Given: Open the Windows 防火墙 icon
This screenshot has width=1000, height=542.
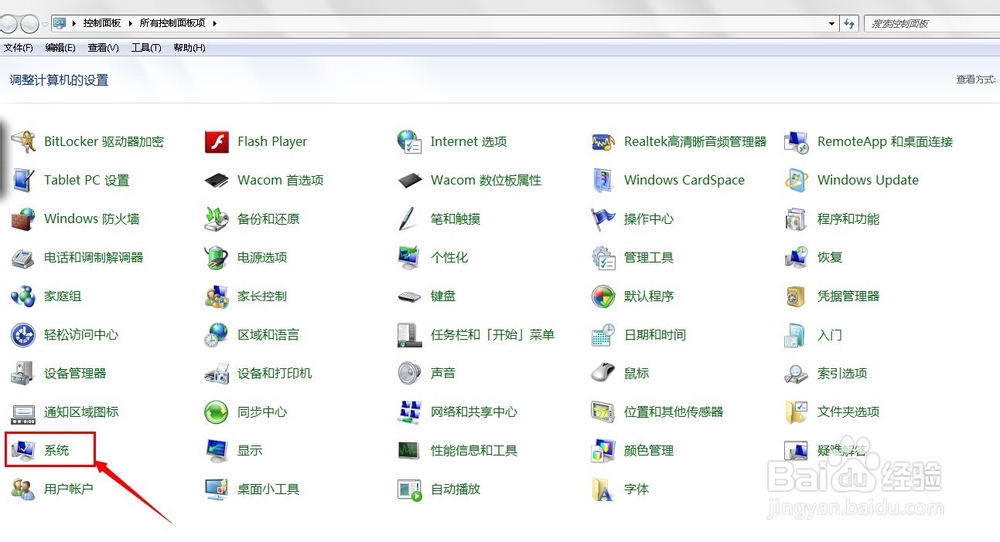Looking at the screenshot, I should point(24,219).
